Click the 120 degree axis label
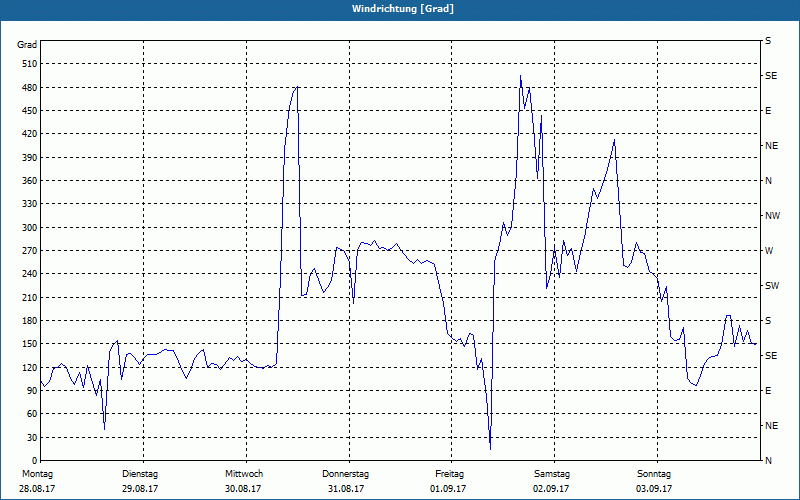The height and width of the screenshot is (500, 800). tap(30, 367)
